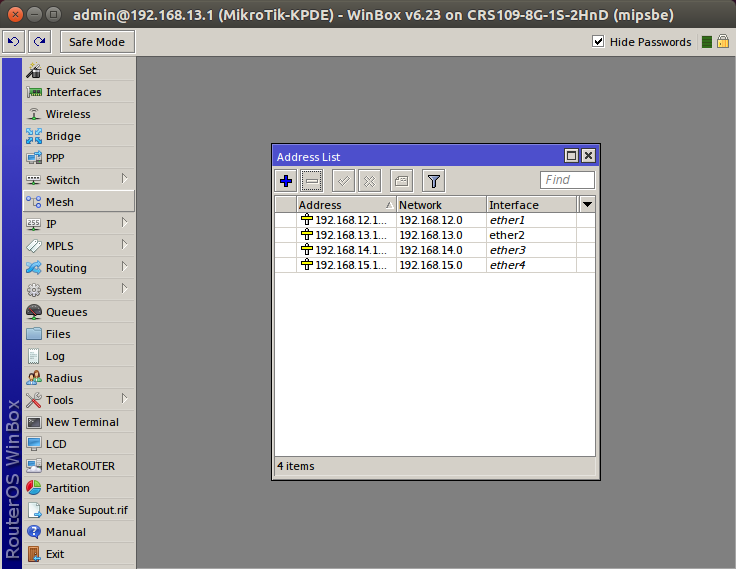
Task: Sort by the Network column header
Action: 441,205
